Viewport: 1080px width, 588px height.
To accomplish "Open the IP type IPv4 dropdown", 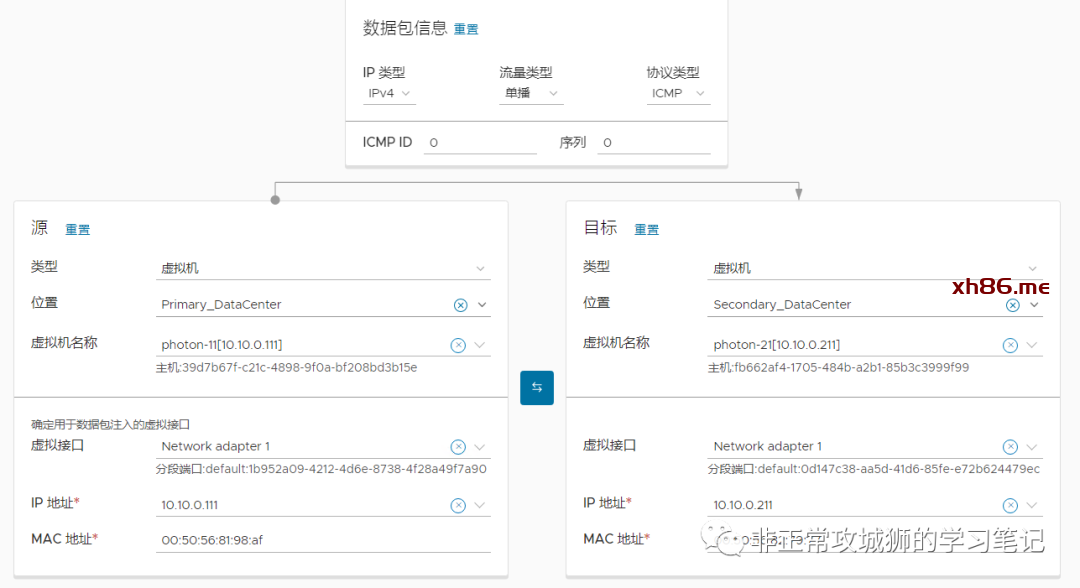I will coord(389,93).
